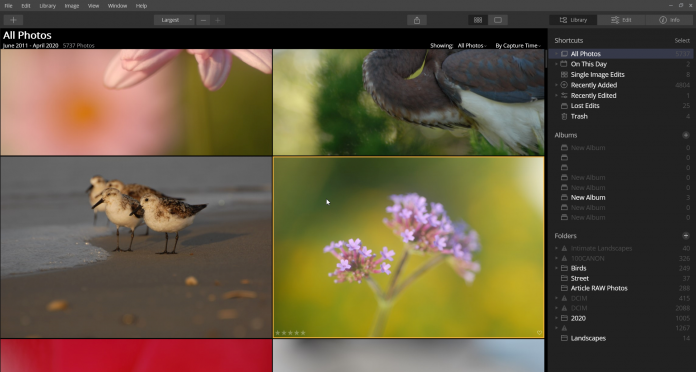696x372 pixels.
Task: Click the On This Day calendar icon
Action: click(x=564, y=64)
